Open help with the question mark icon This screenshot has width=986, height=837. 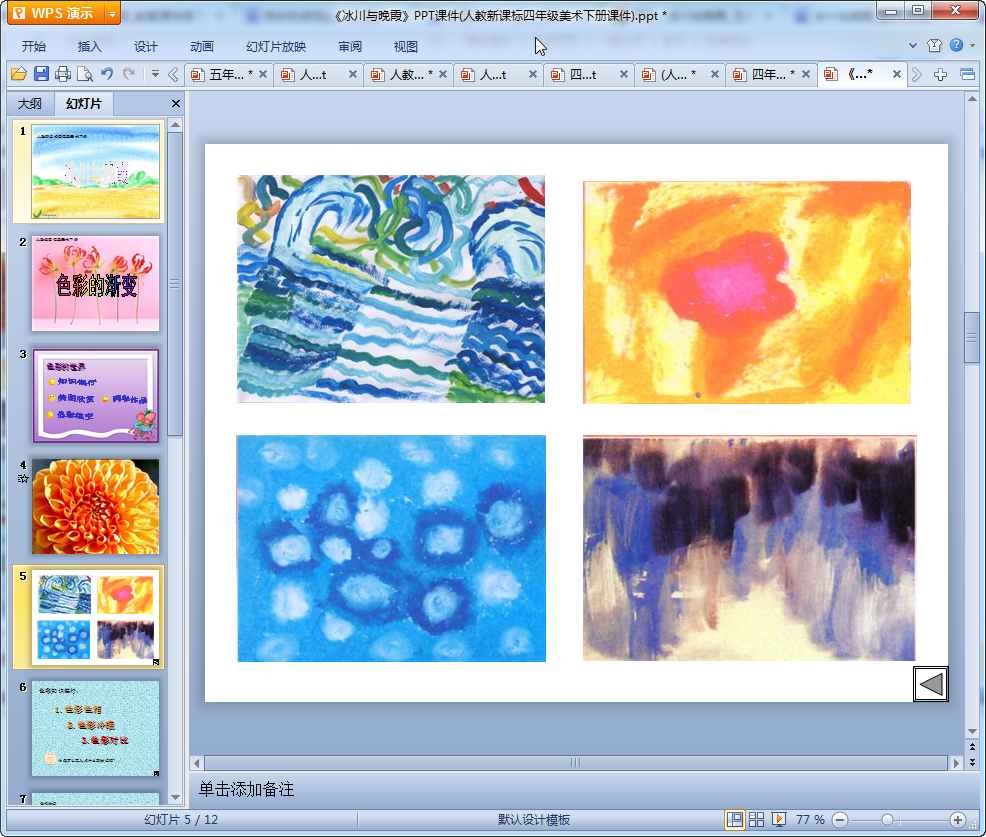[x=956, y=45]
